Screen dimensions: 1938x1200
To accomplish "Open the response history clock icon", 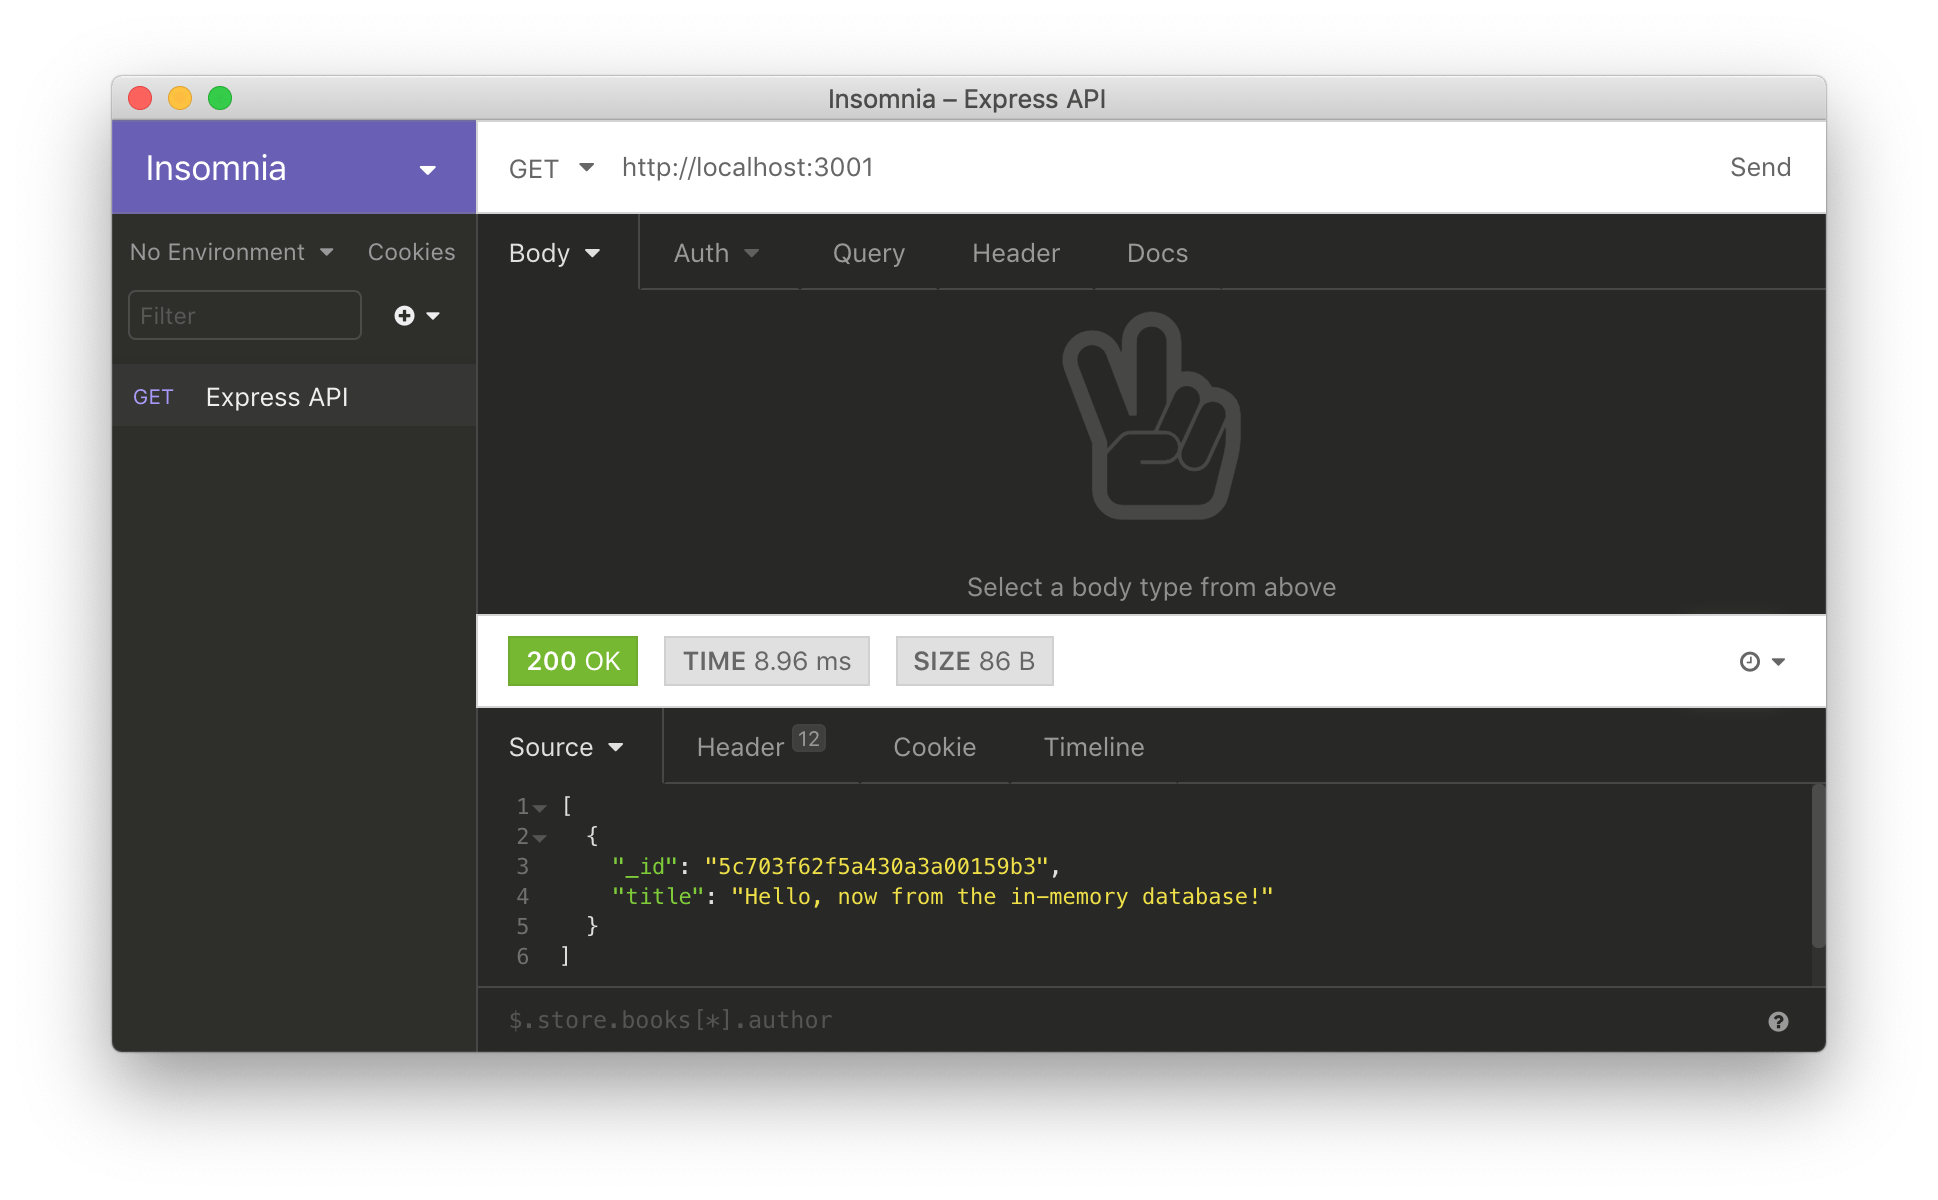I will pos(1750,662).
